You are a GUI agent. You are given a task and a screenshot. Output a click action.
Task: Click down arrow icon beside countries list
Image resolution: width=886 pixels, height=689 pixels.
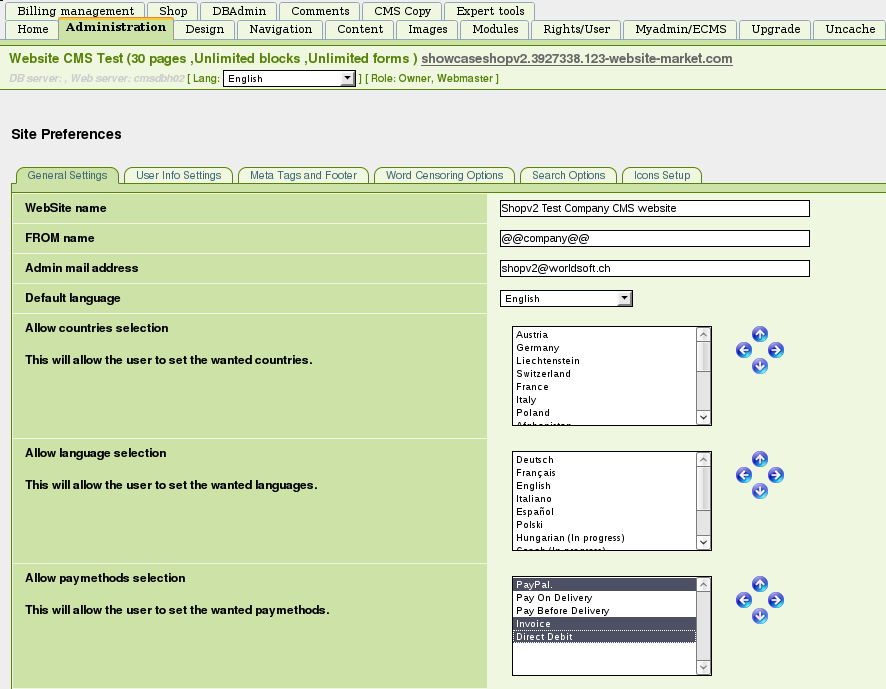(760, 366)
